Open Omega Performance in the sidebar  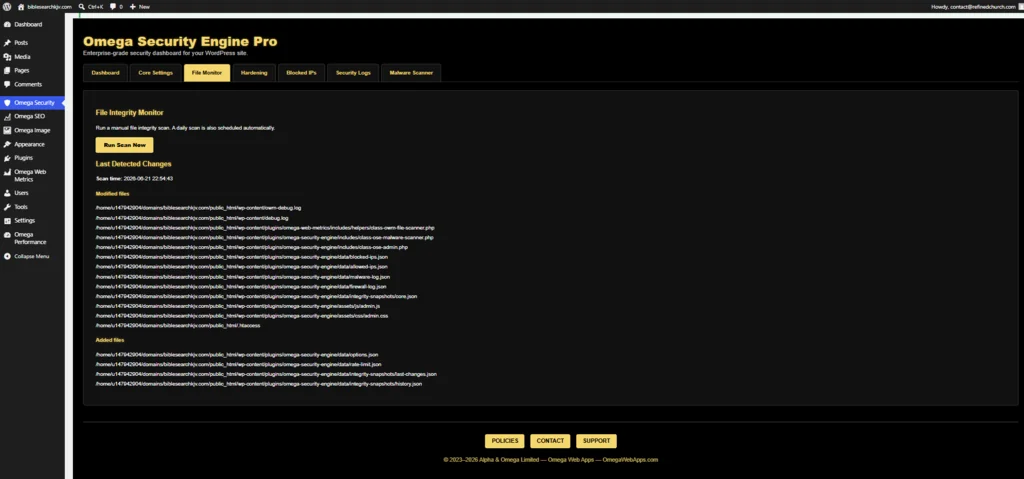(32, 238)
